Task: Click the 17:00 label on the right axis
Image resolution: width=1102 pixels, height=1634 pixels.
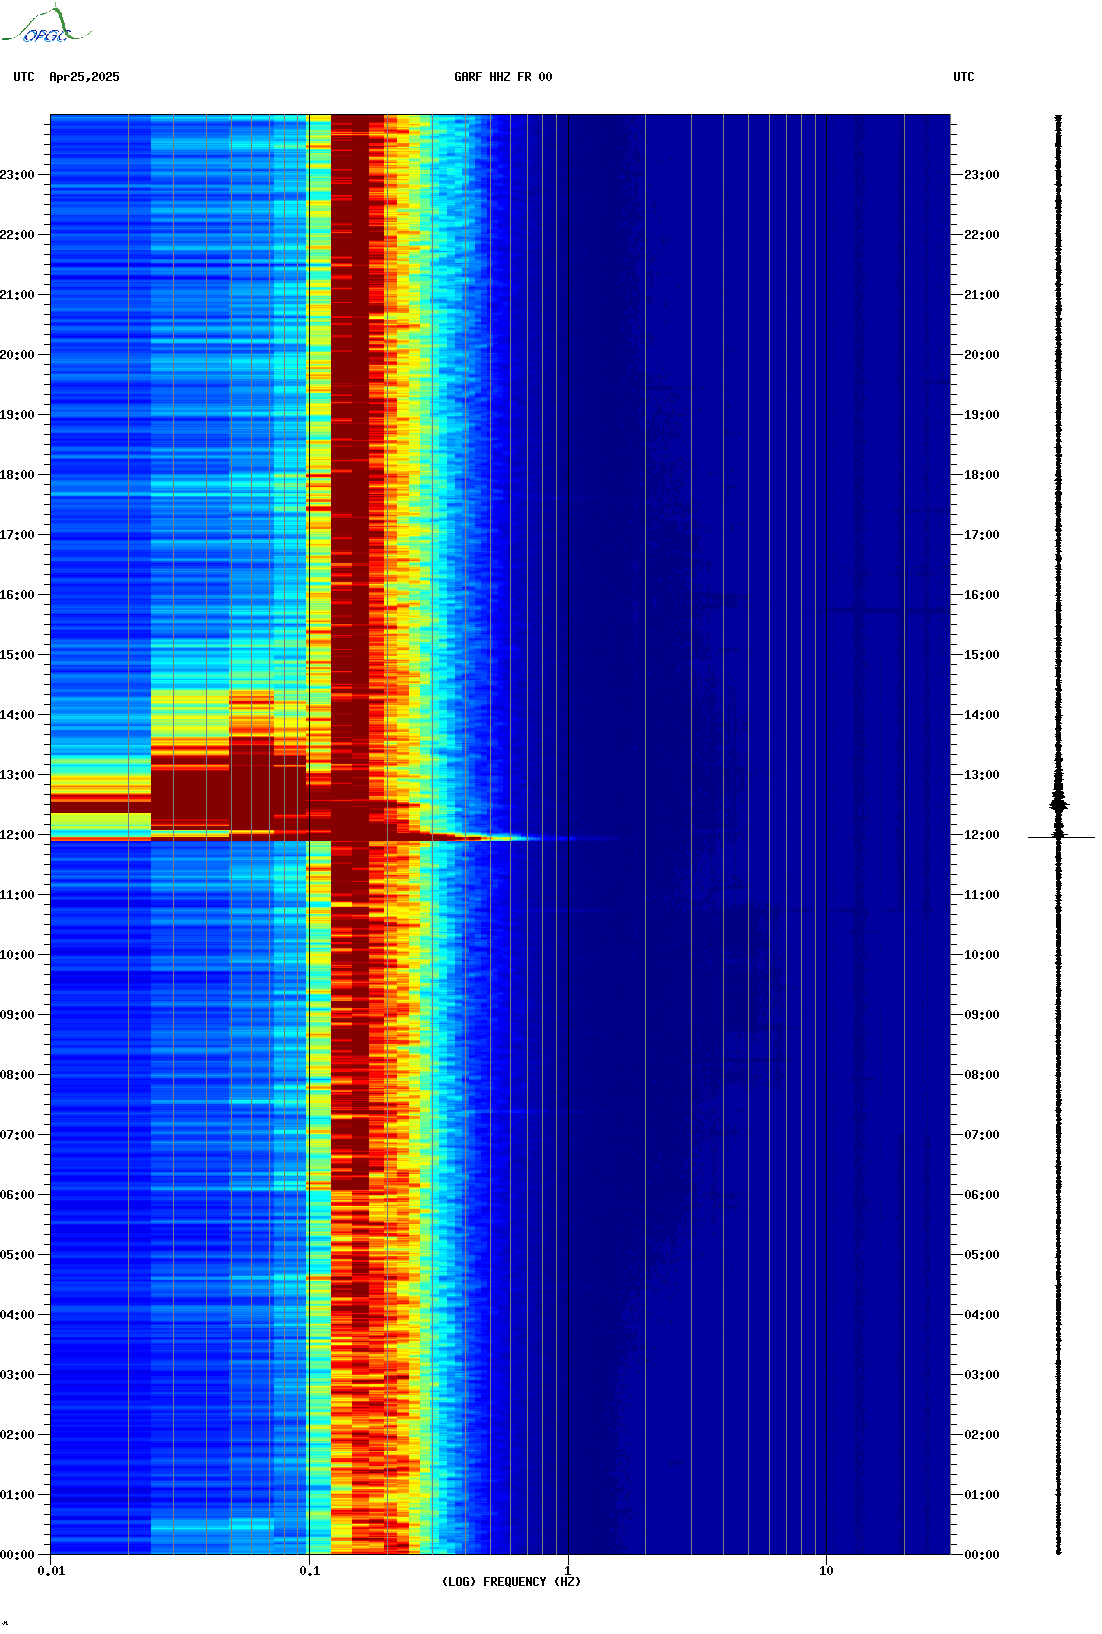Action: (982, 535)
